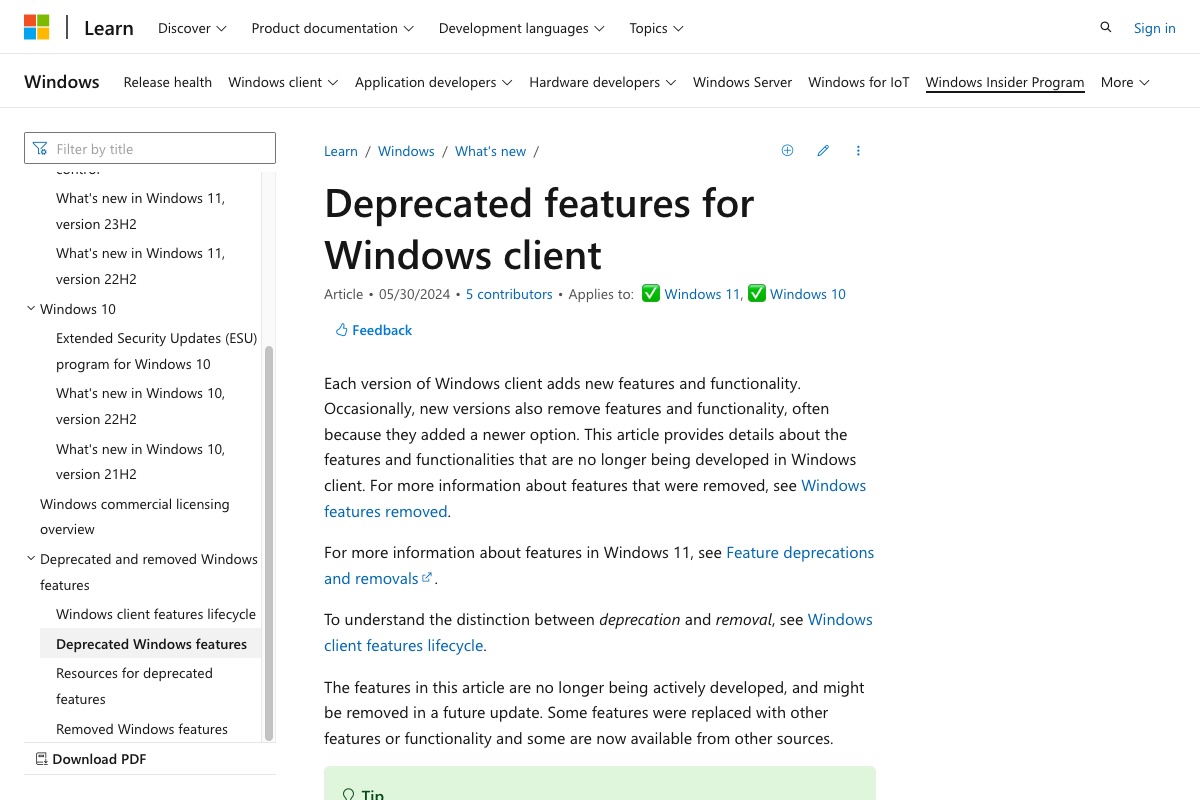Screen dimensions: 1200x800
Task: Open the Release health tab
Action: tap(168, 82)
